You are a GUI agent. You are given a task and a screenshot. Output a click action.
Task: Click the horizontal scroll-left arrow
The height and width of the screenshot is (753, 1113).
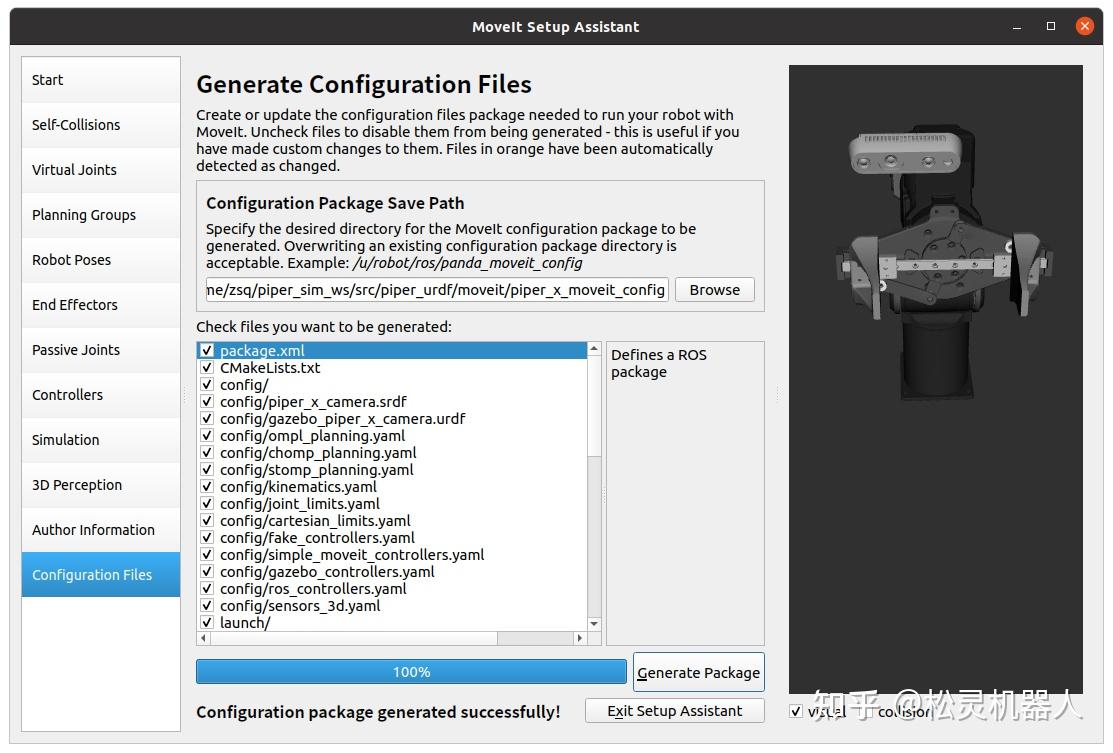(204, 638)
